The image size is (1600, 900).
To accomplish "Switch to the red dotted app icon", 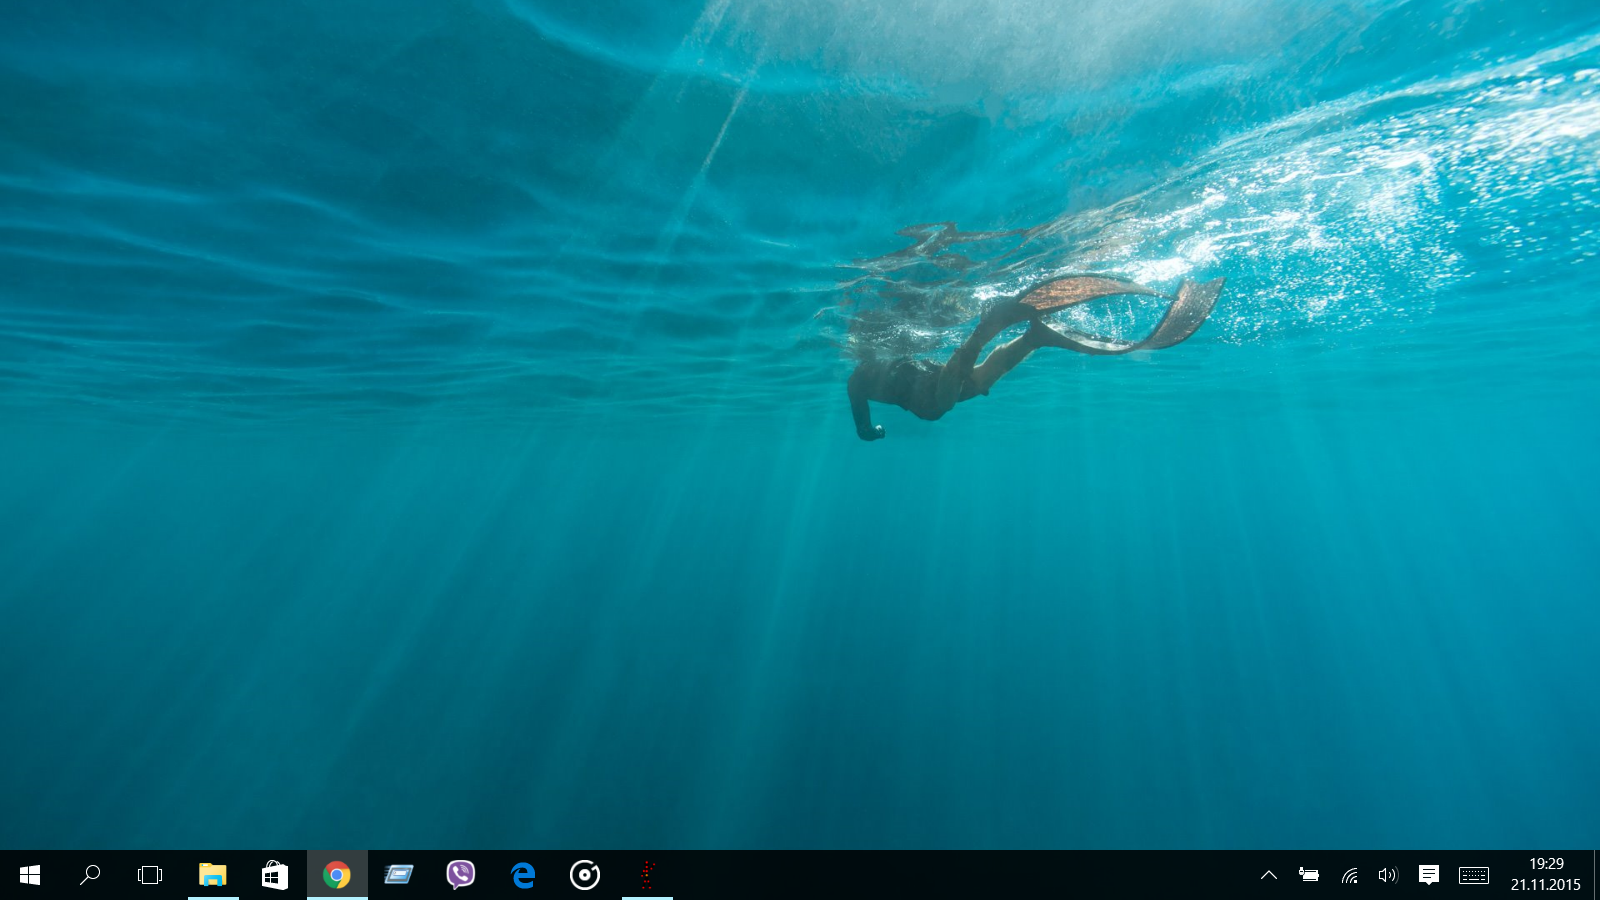I will click(647, 875).
